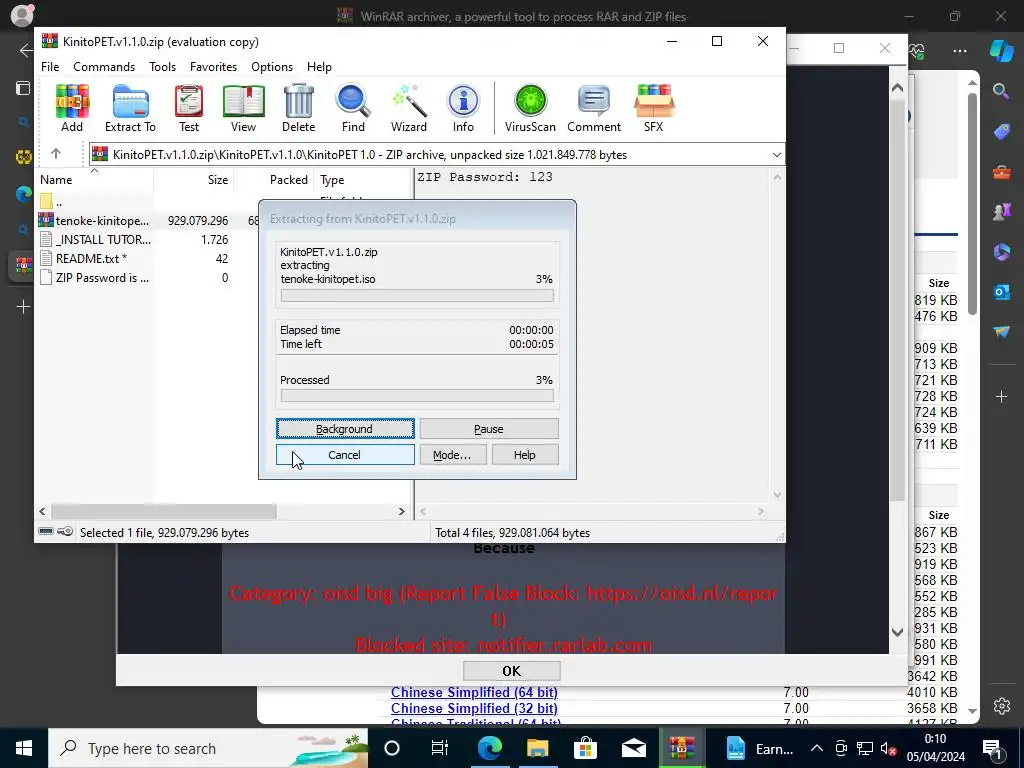The height and width of the screenshot is (768, 1024).
Task: Open the Tools menu
Action: click(162, 67)
